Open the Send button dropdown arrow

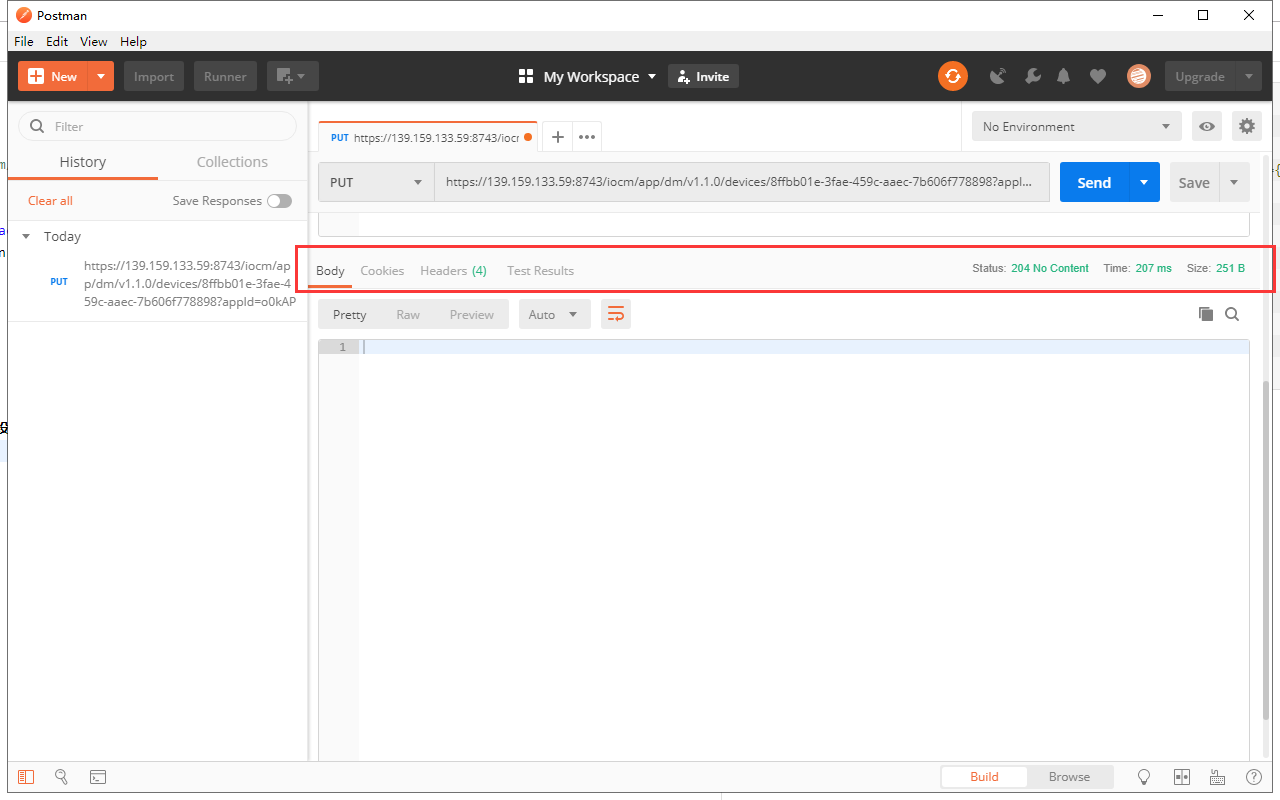click(x=1144, y=182)
